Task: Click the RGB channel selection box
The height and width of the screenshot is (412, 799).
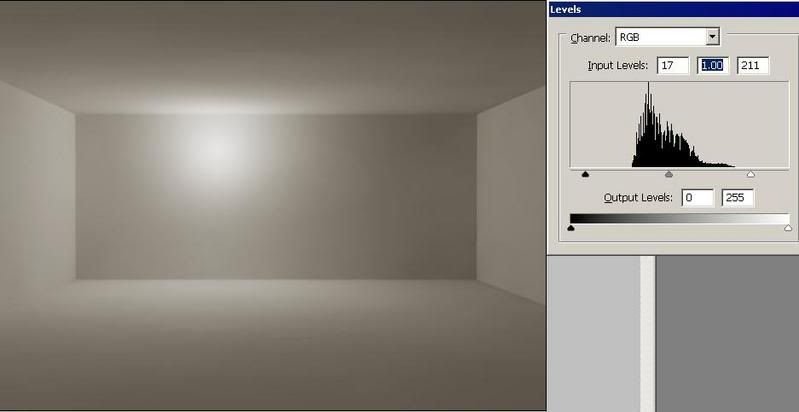Action: tap(660, 37)
